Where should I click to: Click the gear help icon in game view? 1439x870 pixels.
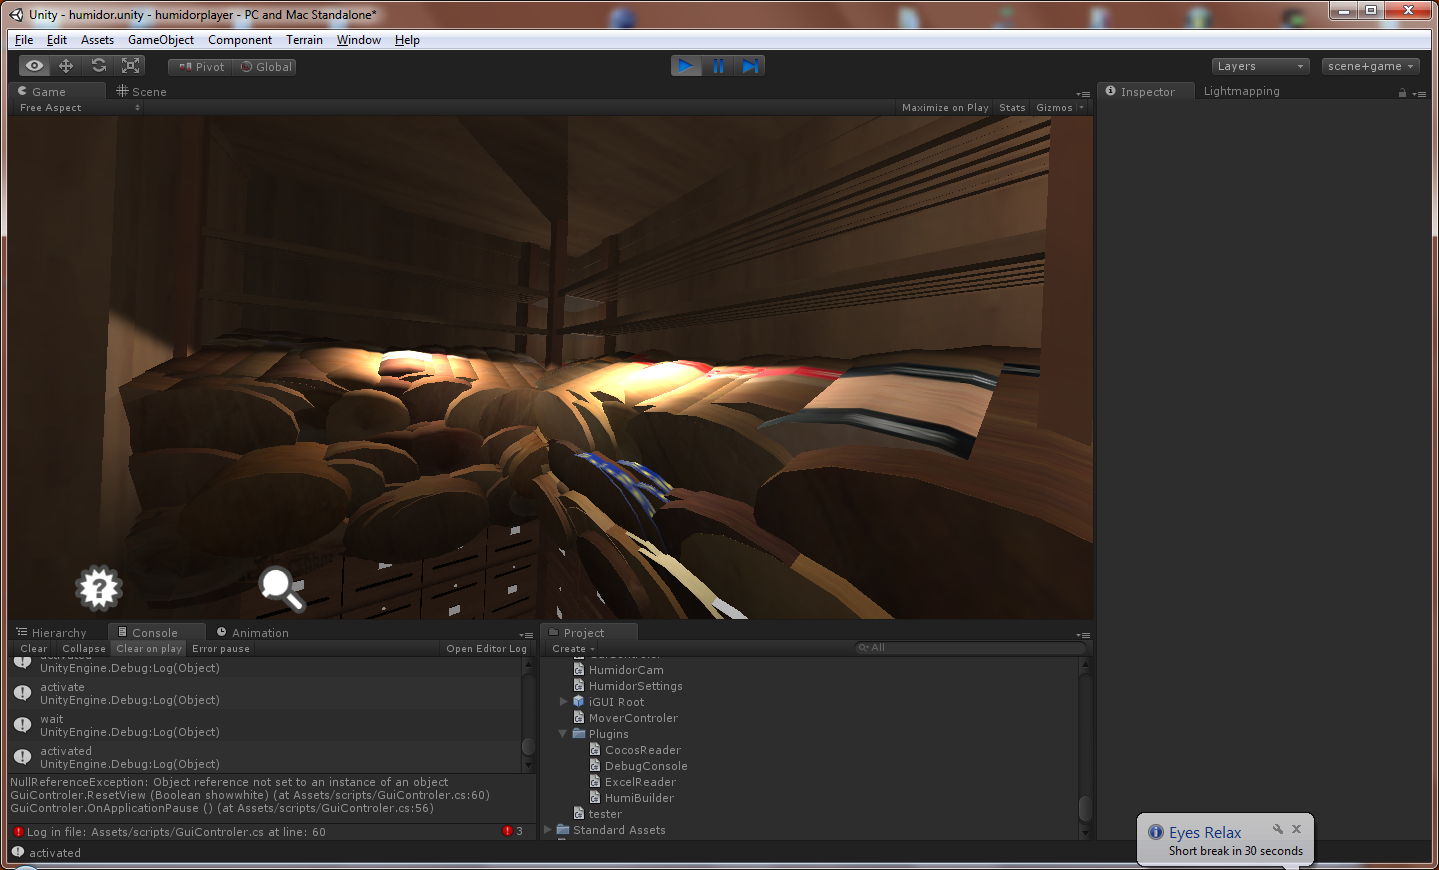[99, 588]
